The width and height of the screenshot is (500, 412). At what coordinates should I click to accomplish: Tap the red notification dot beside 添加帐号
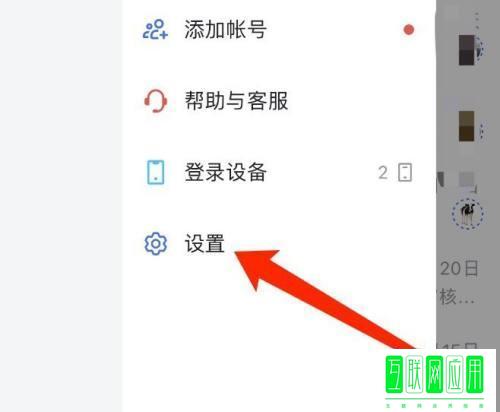click(409, 30)
